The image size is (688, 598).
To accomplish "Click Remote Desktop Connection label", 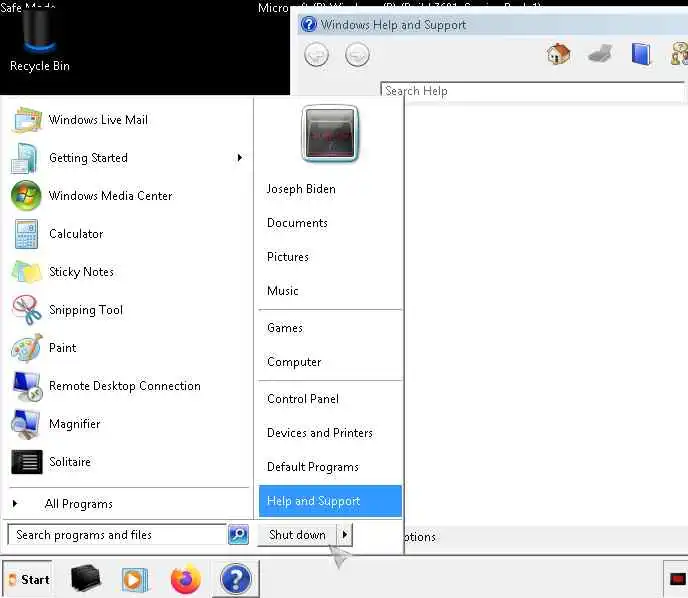I will (x=125, y=386).
